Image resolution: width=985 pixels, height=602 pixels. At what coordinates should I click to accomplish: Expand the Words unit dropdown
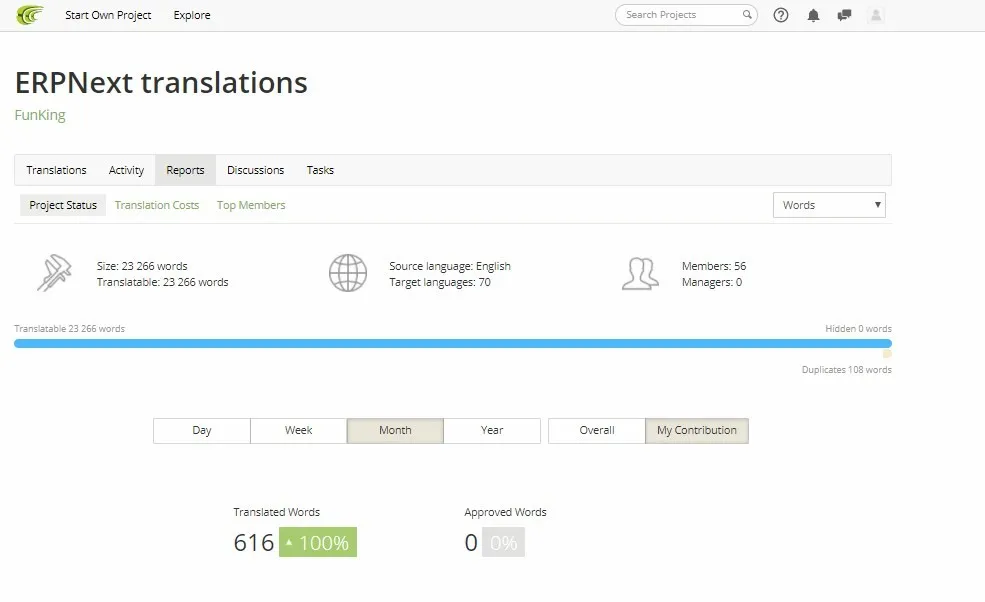point(829,205)
